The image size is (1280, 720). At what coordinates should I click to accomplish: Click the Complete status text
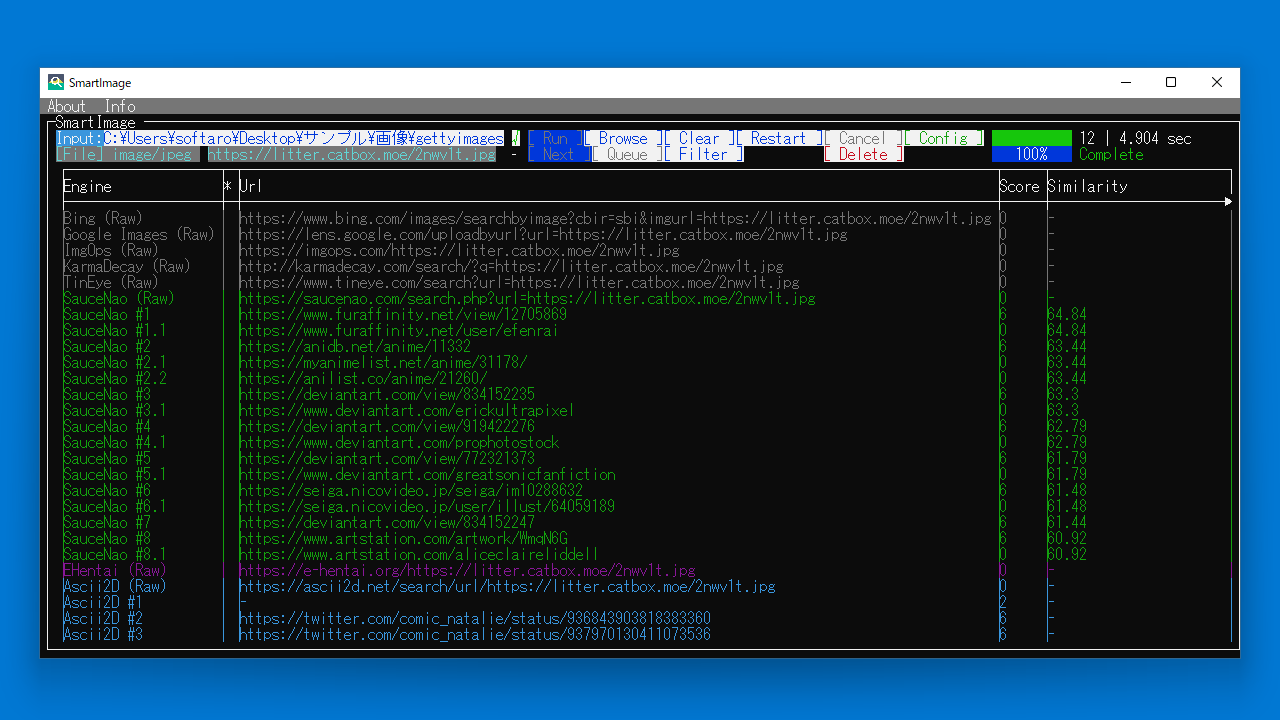pyautogui.click(x=1111, y=155)
